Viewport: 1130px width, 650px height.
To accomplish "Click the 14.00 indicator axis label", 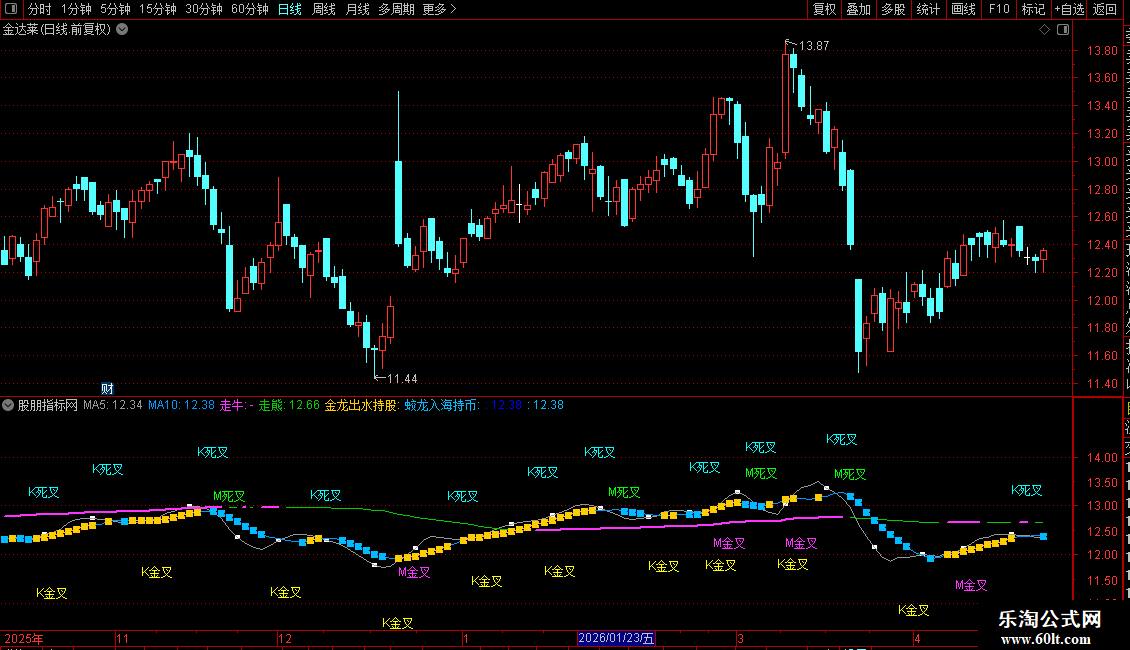I will (1103, 458).
